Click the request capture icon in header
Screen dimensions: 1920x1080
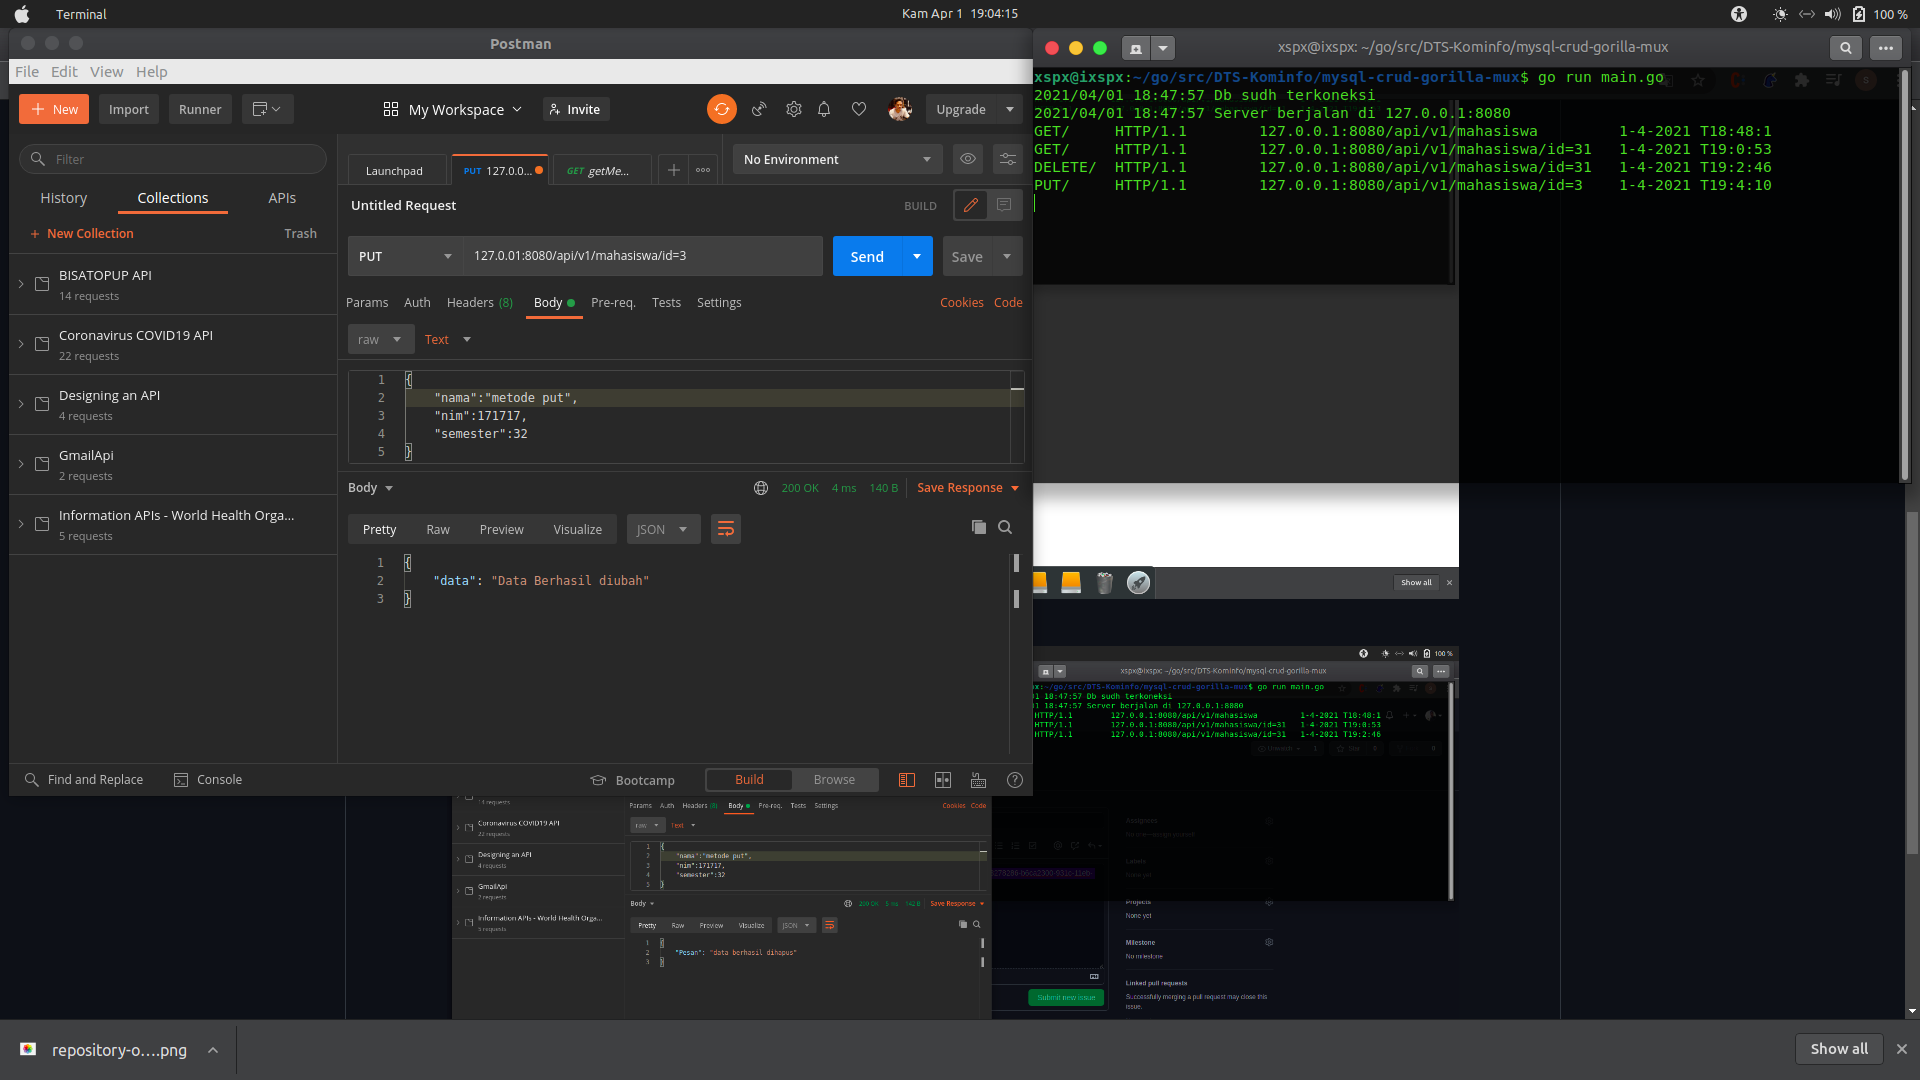758,109
